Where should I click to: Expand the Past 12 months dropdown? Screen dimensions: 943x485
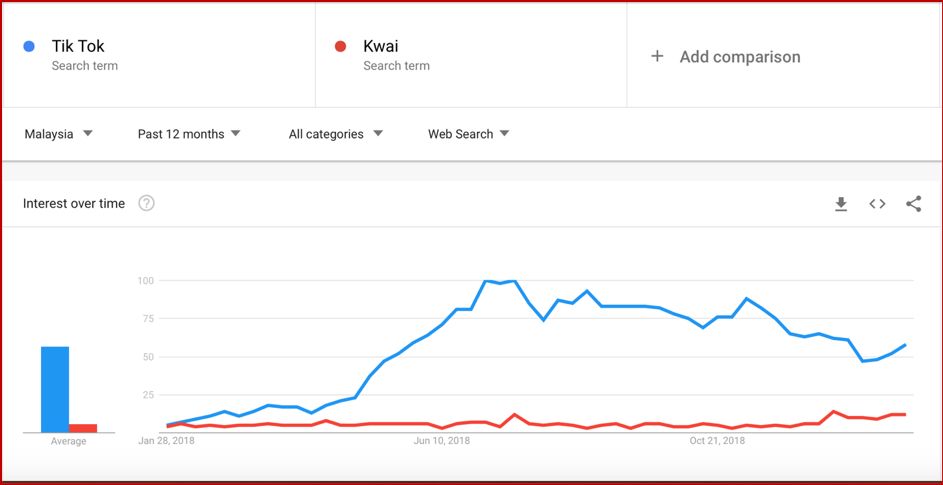(x=189, y=134)
